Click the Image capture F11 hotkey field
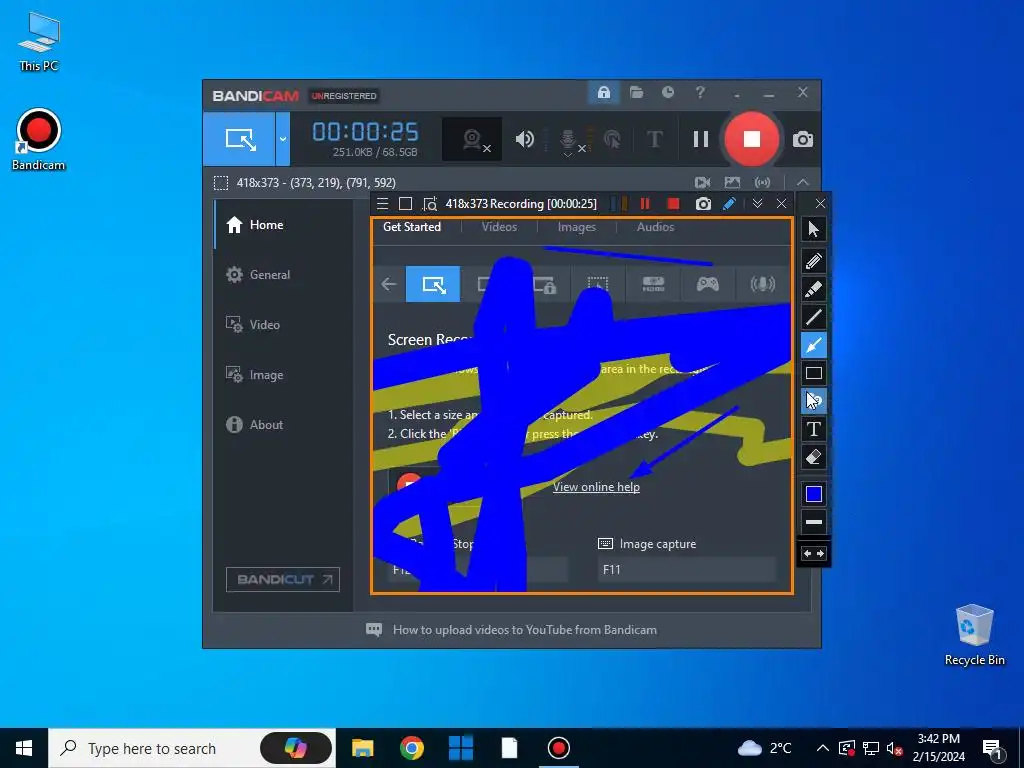Image resolution: width=1024 pixels, height=768 pixels. [686, 569]
